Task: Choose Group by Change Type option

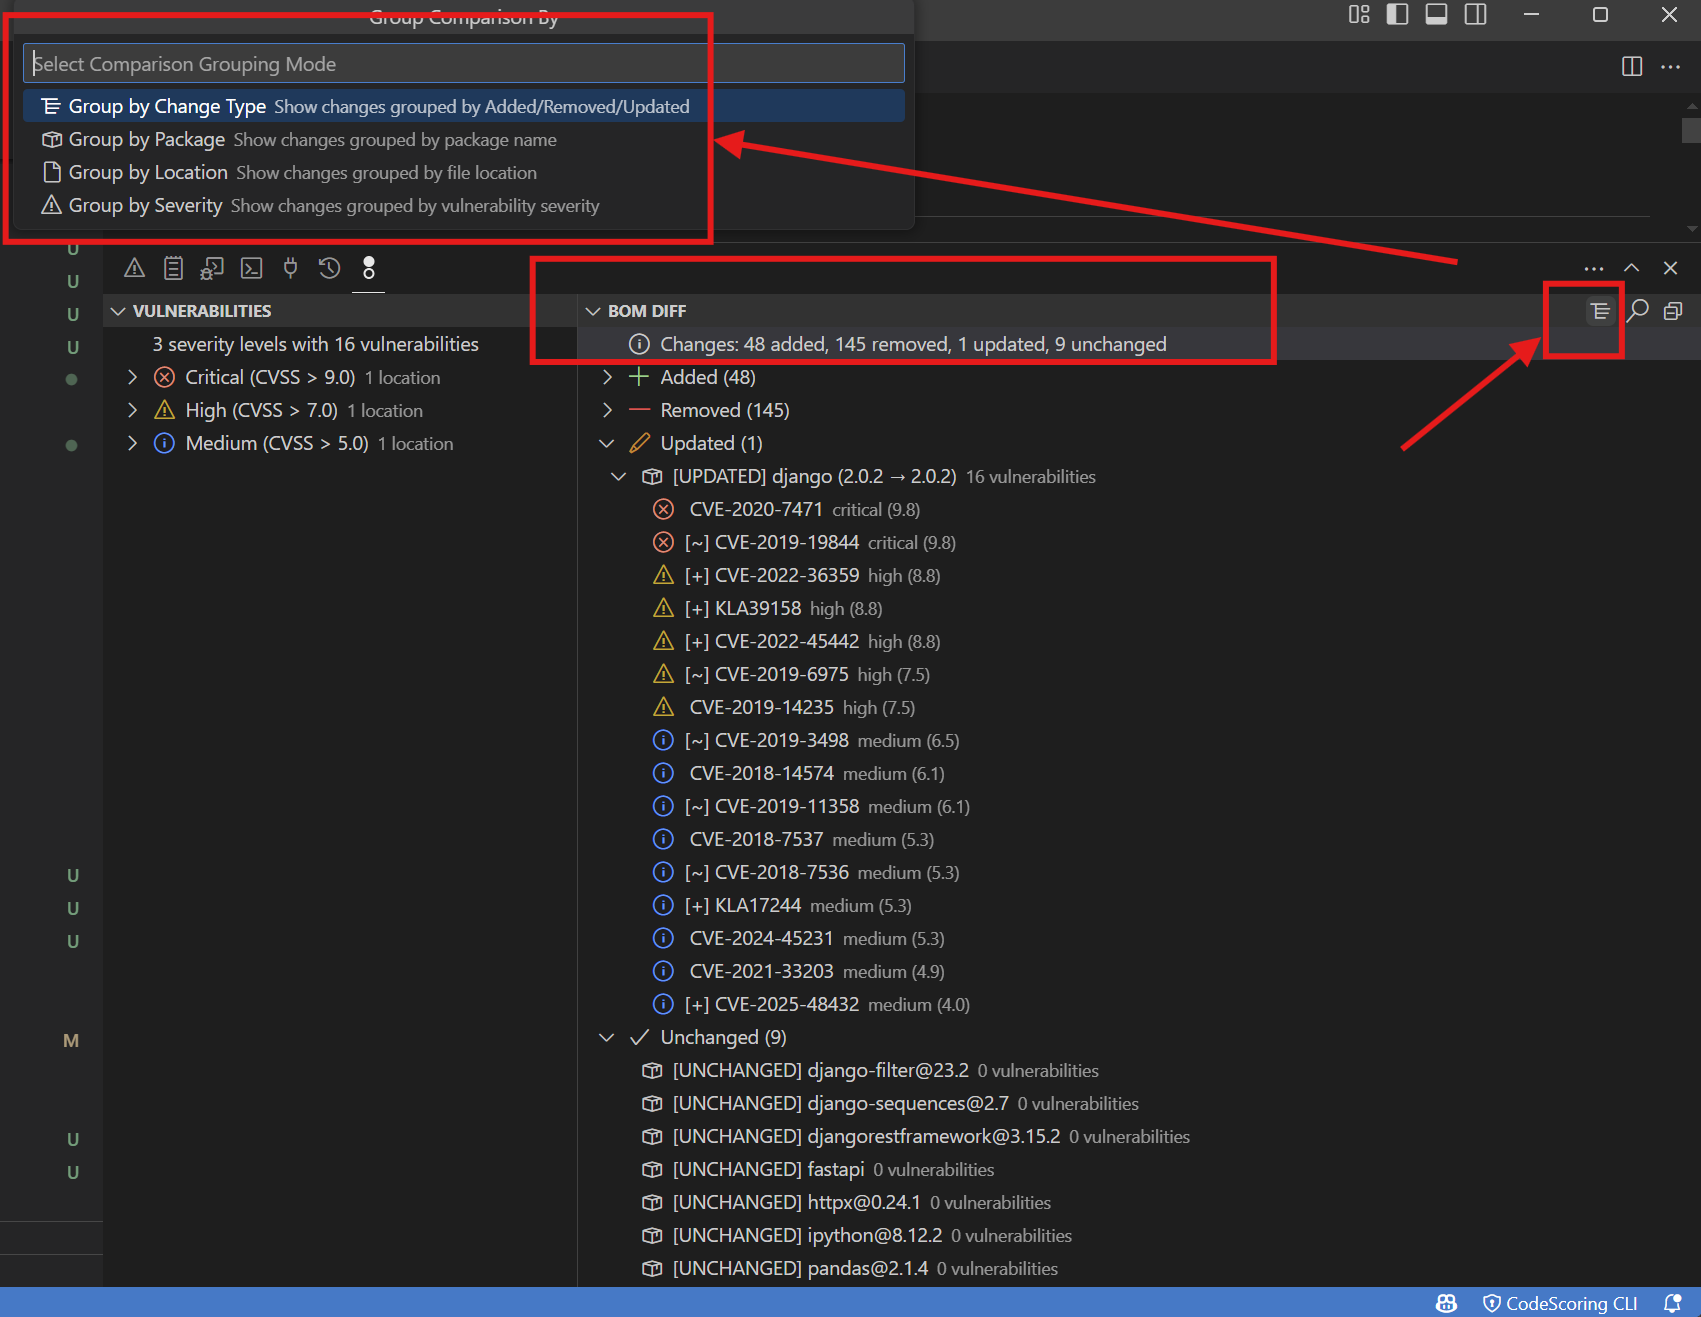Action: (x=464, y=106)
